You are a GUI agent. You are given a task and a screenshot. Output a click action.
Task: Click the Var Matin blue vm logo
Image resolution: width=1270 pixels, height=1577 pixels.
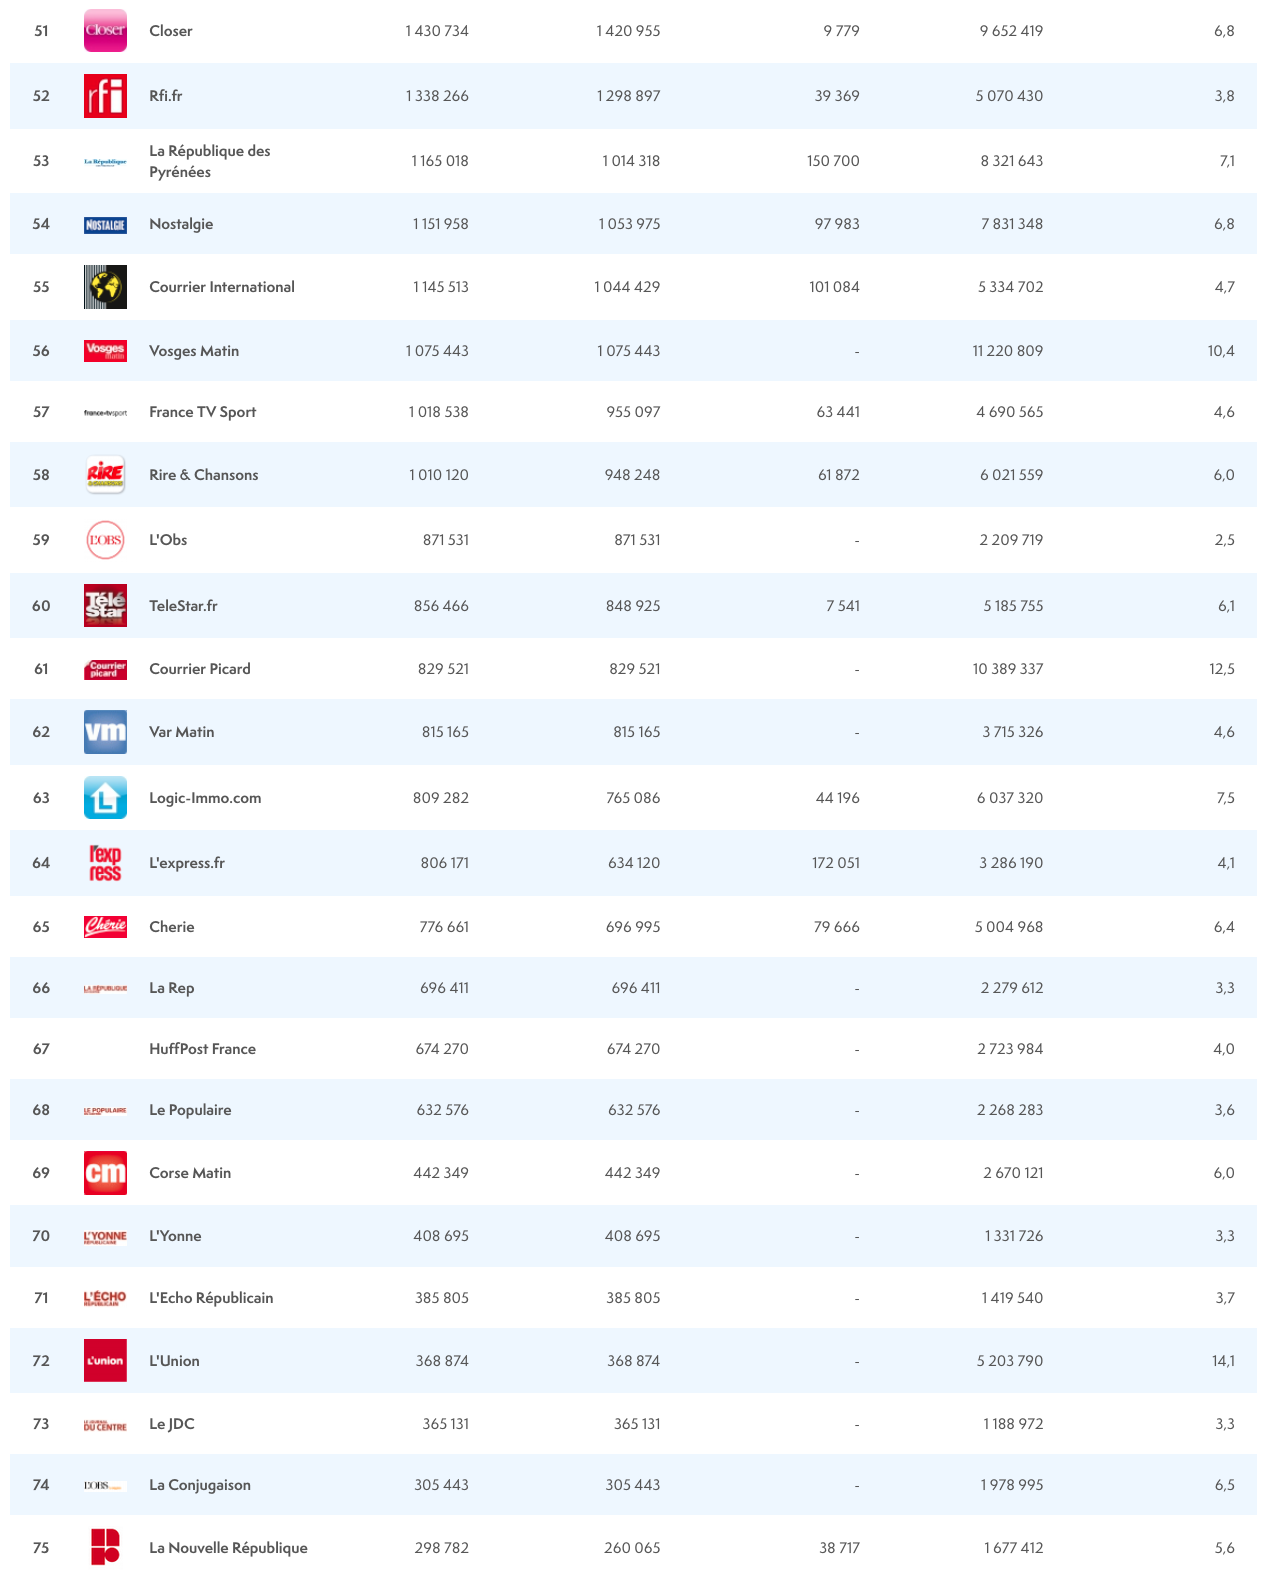pyautogui.click(x=105, y=732)
